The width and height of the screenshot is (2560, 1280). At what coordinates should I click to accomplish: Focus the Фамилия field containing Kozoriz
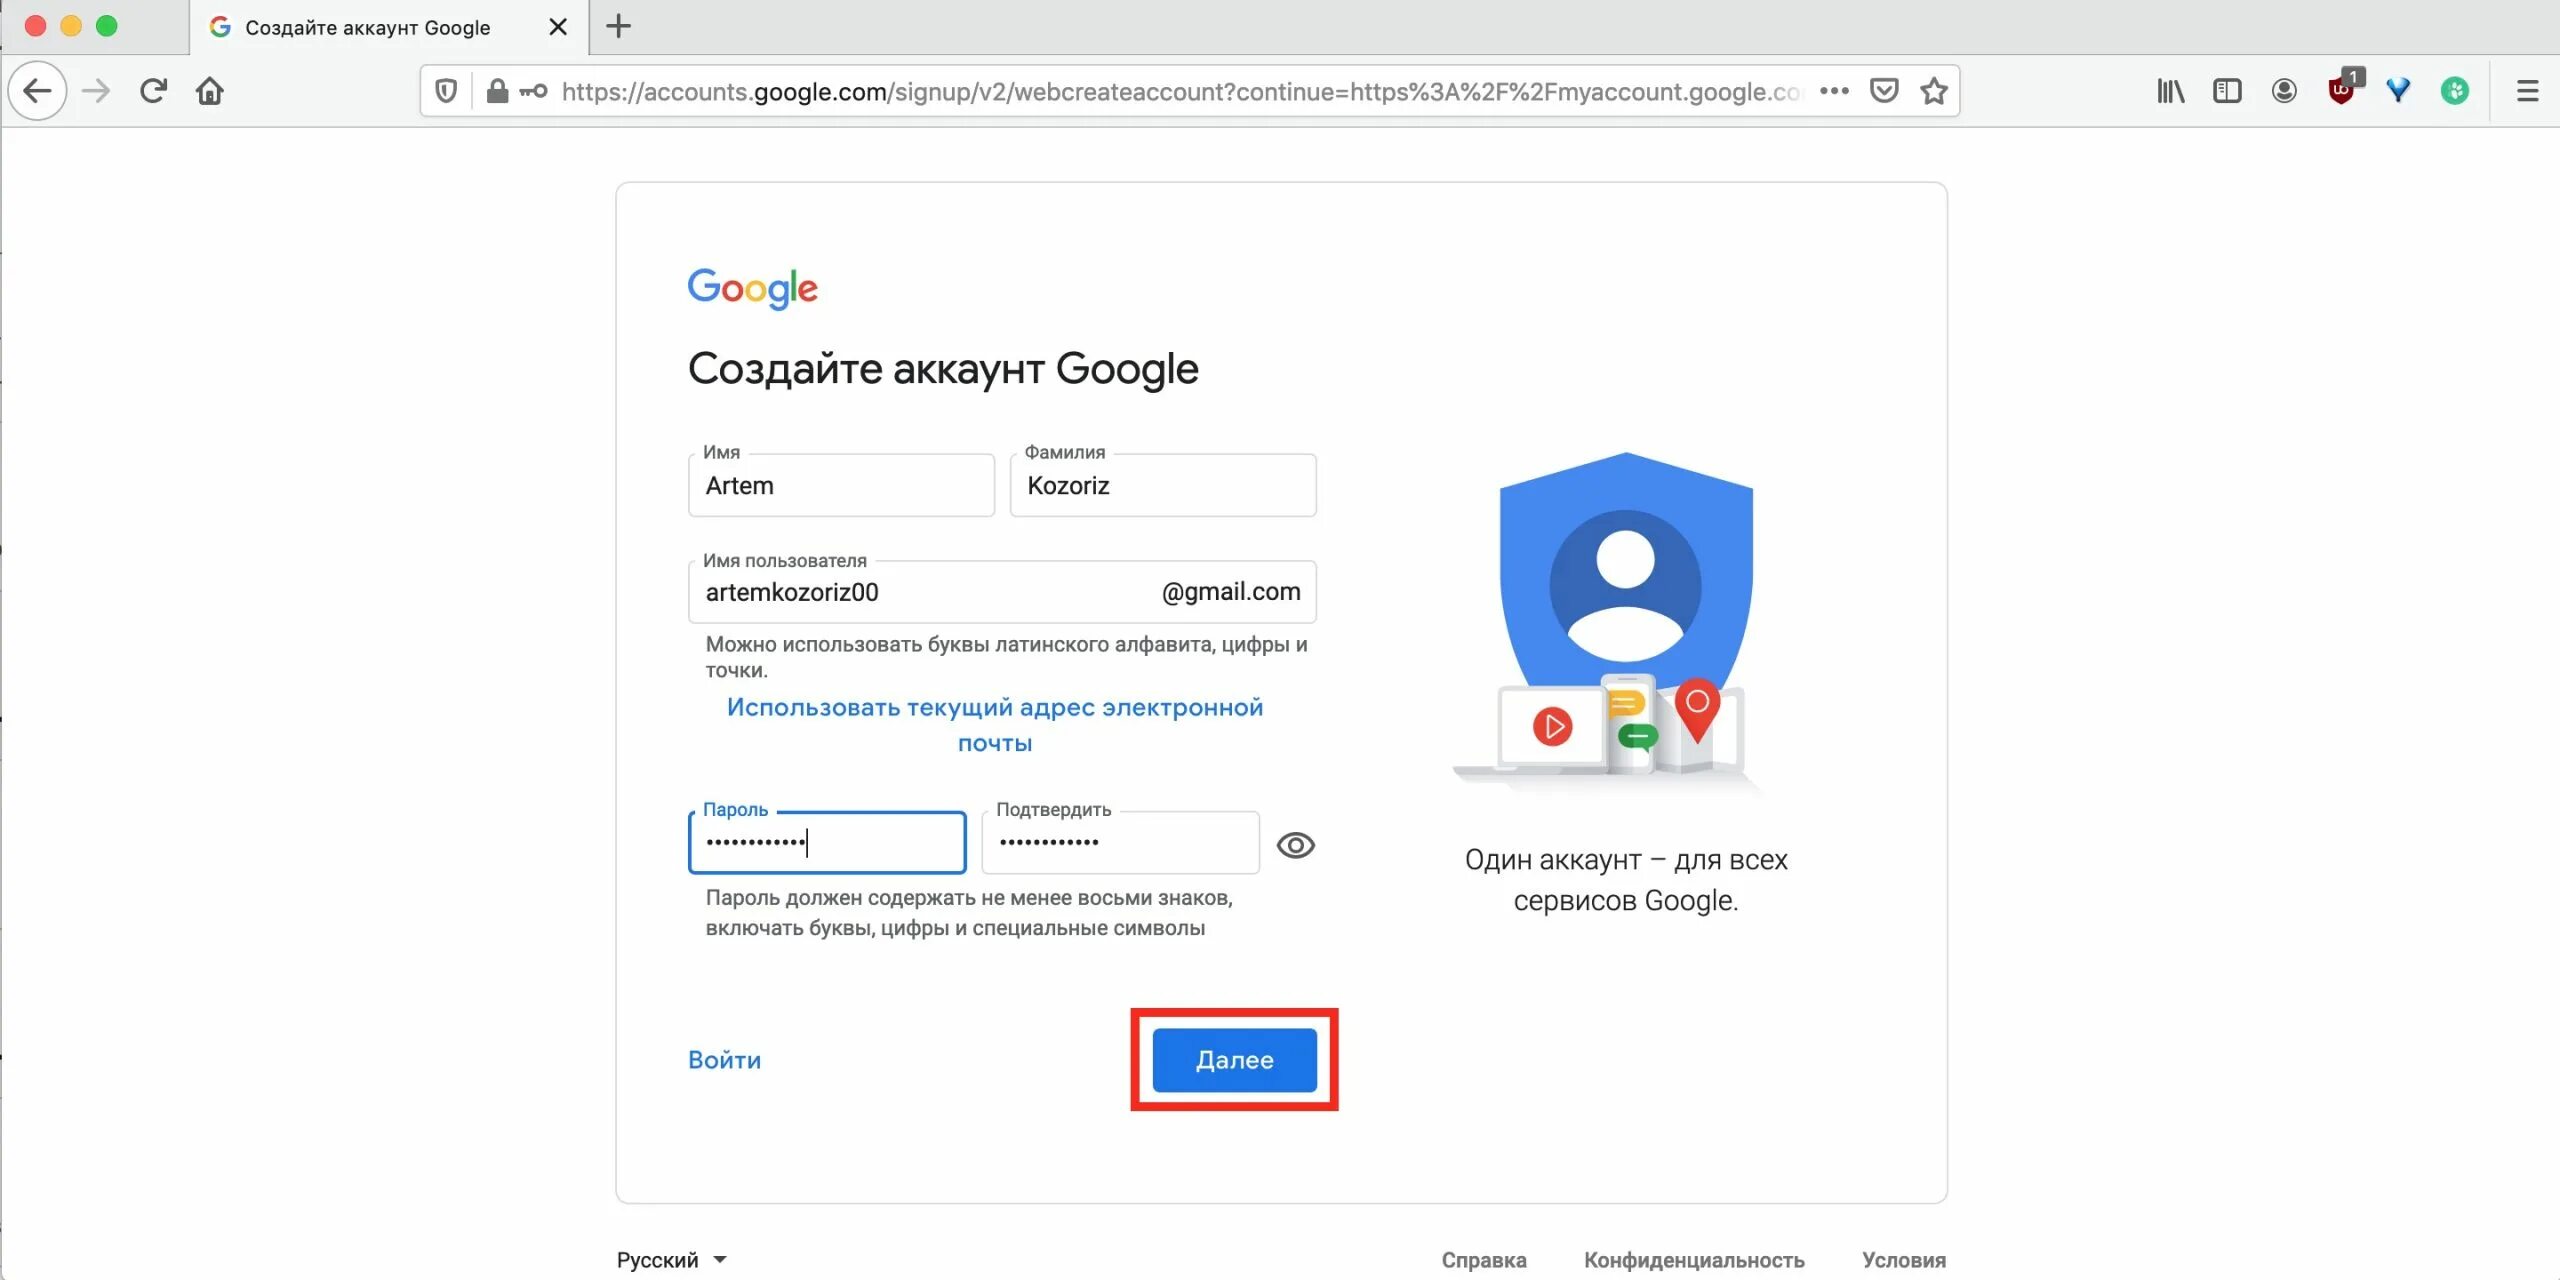point(1163,486)
